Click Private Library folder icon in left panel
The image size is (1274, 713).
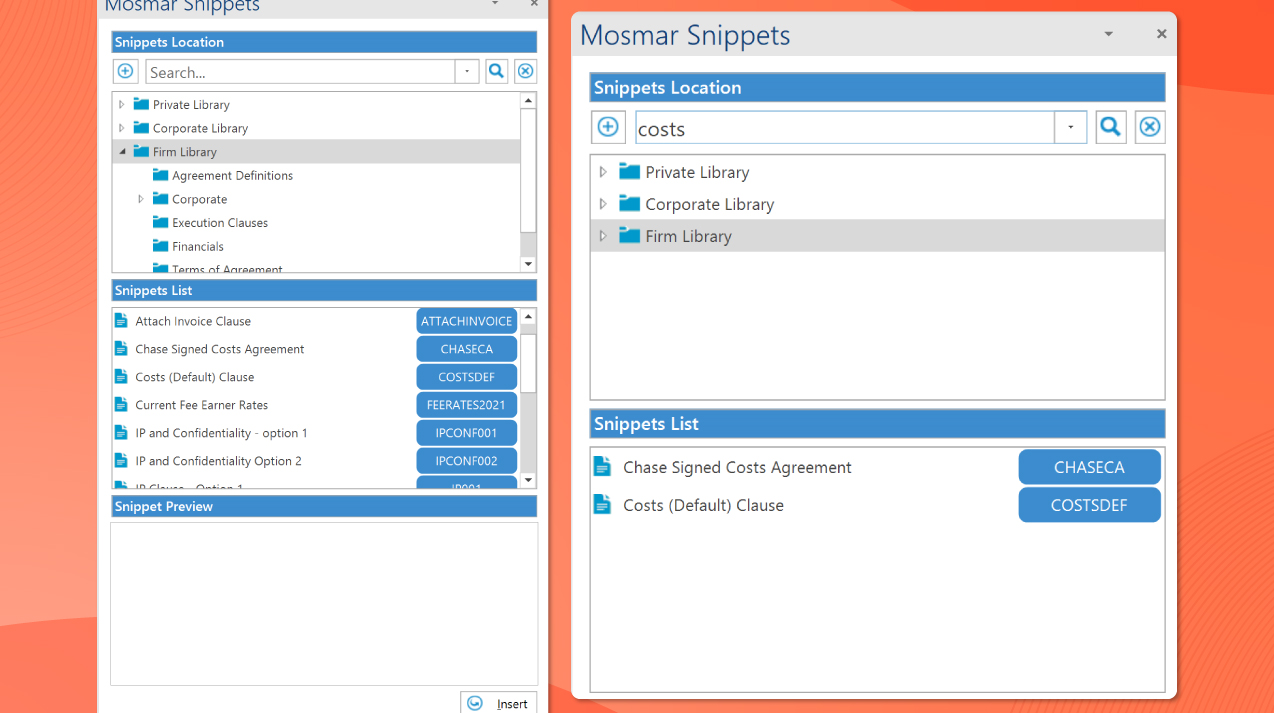(x=141, y=104)
